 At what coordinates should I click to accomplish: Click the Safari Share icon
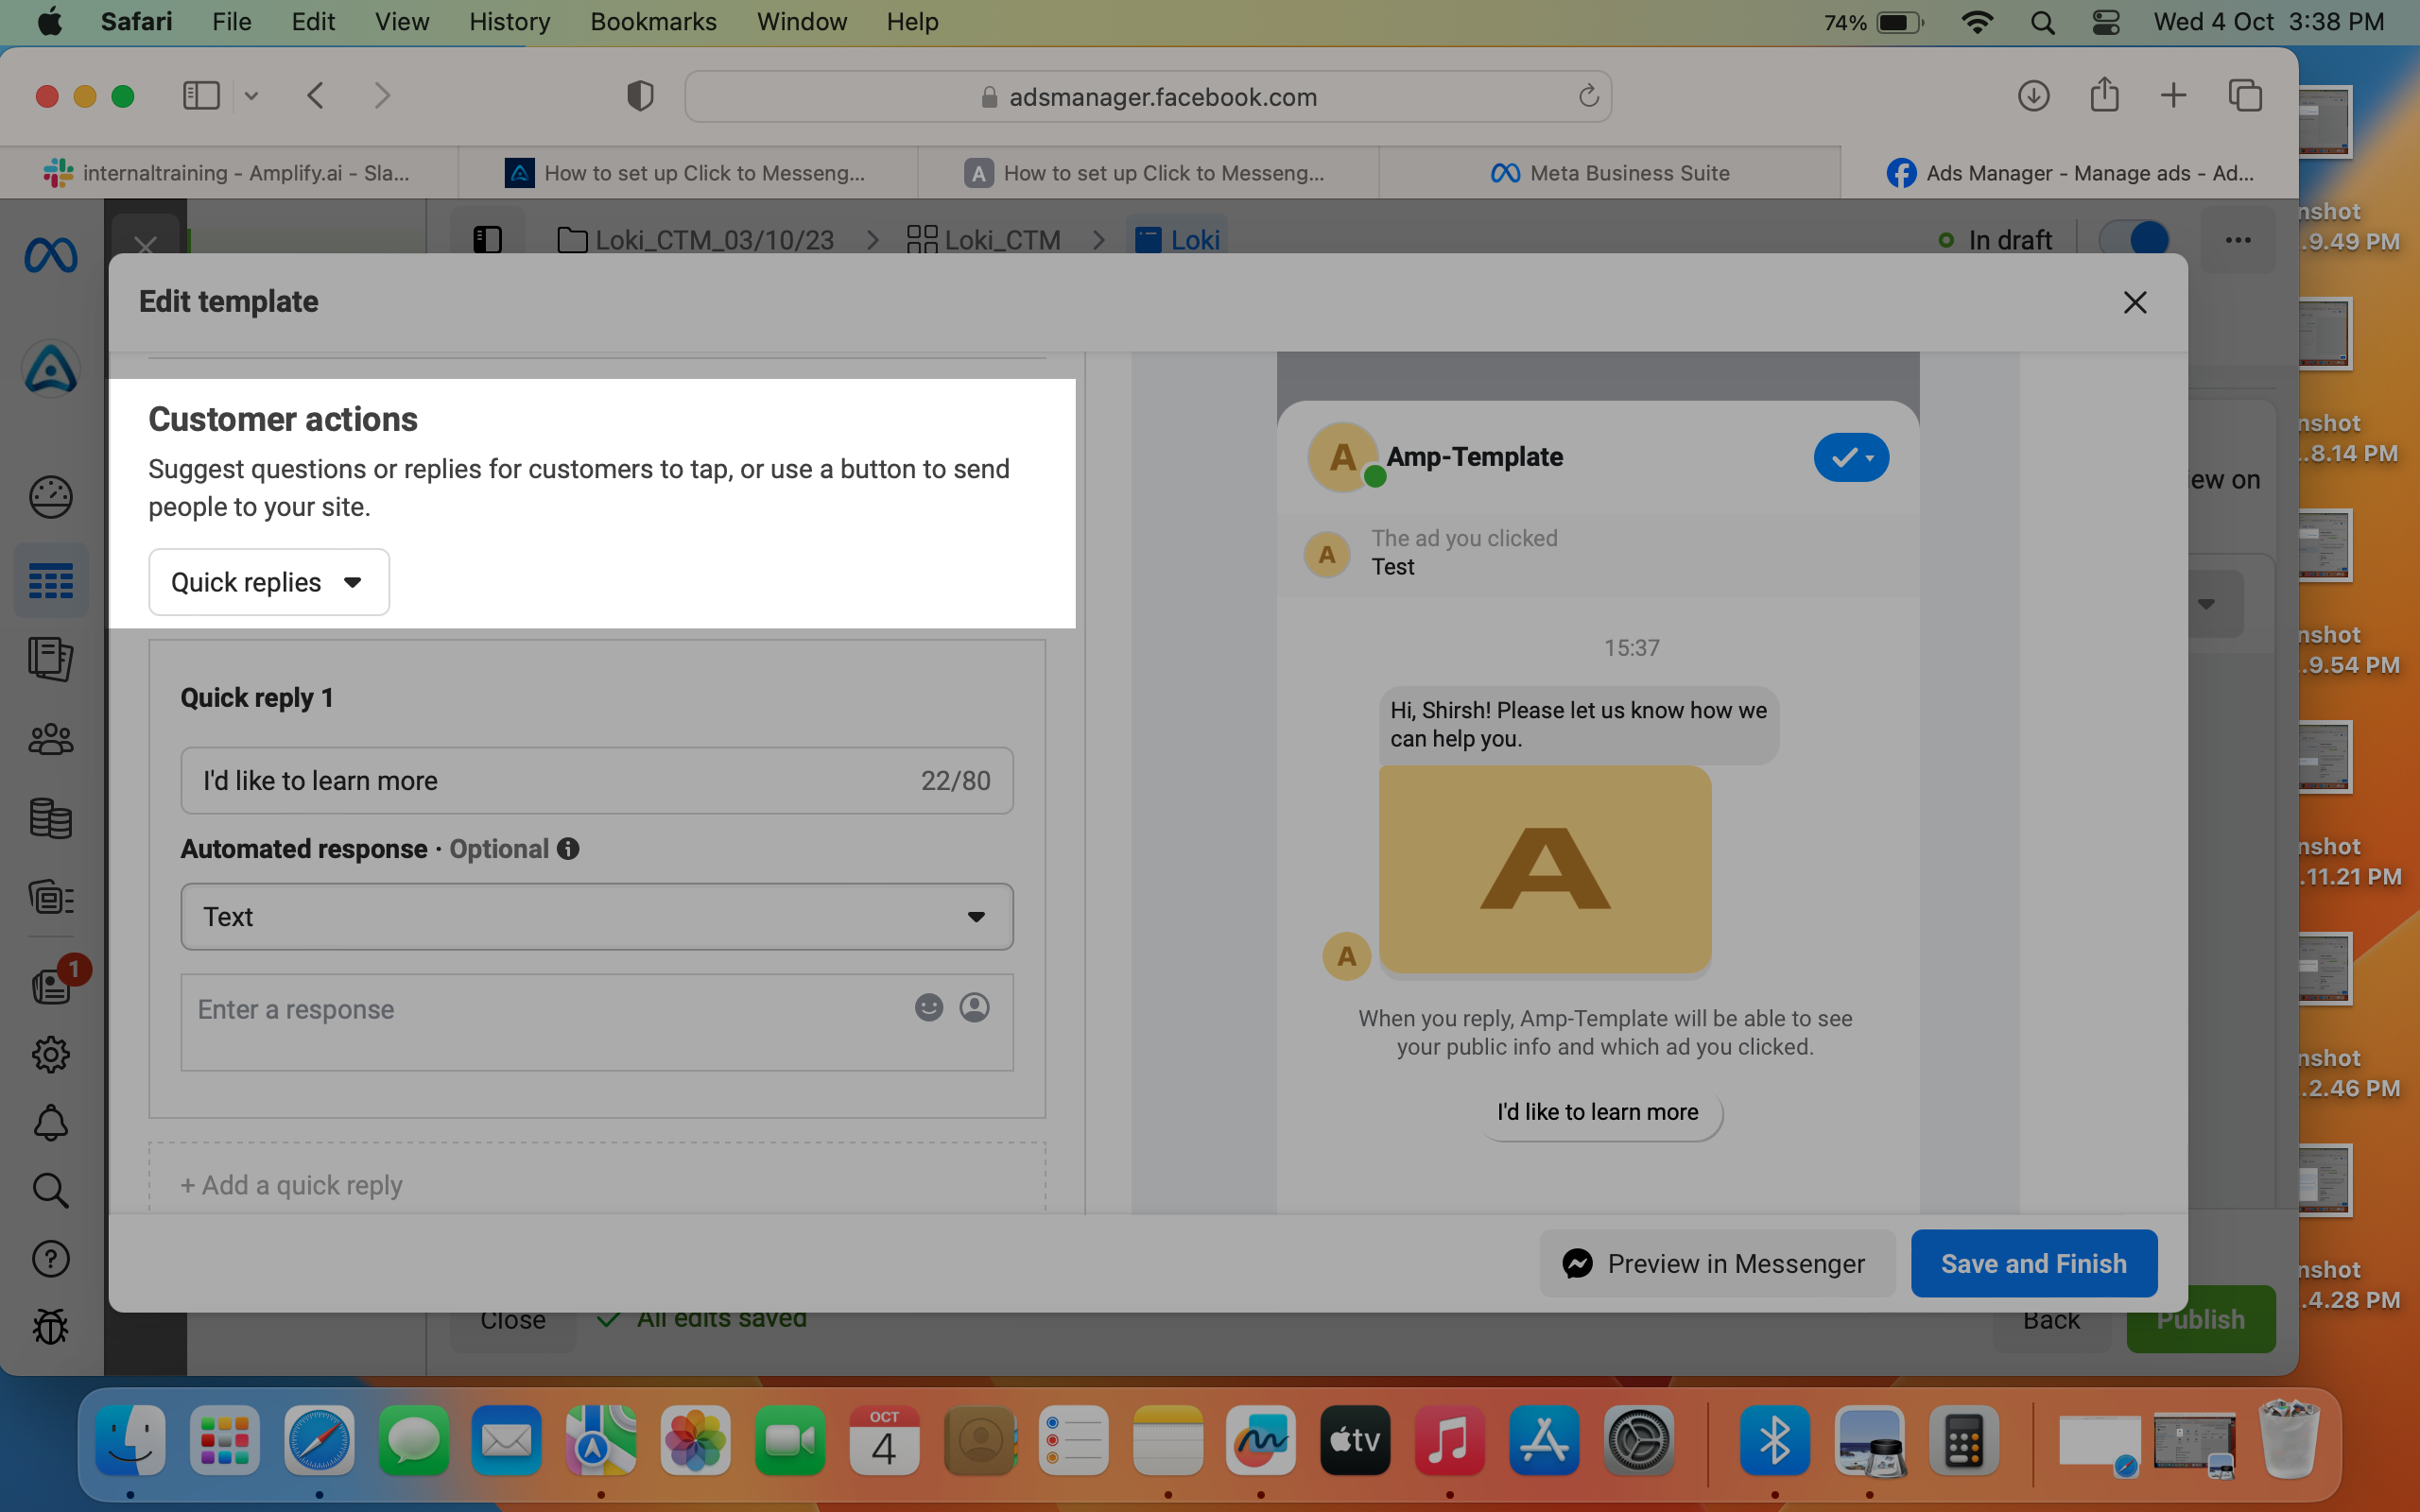coord(2104,95)
